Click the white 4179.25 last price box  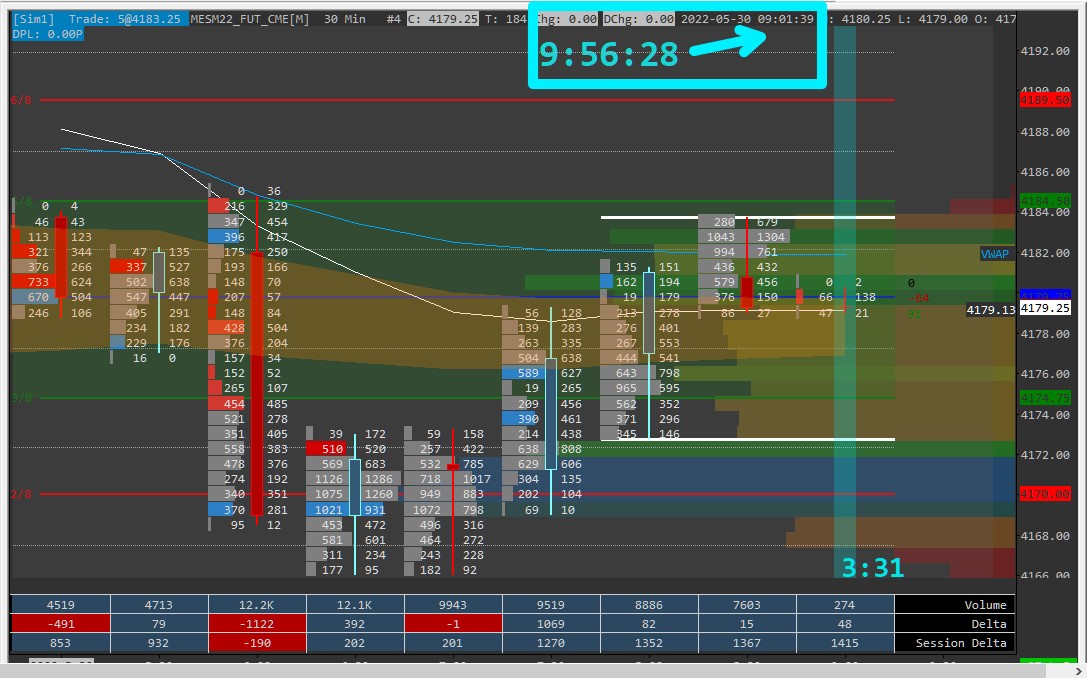pyautogui.click(x=1045, y=308)
